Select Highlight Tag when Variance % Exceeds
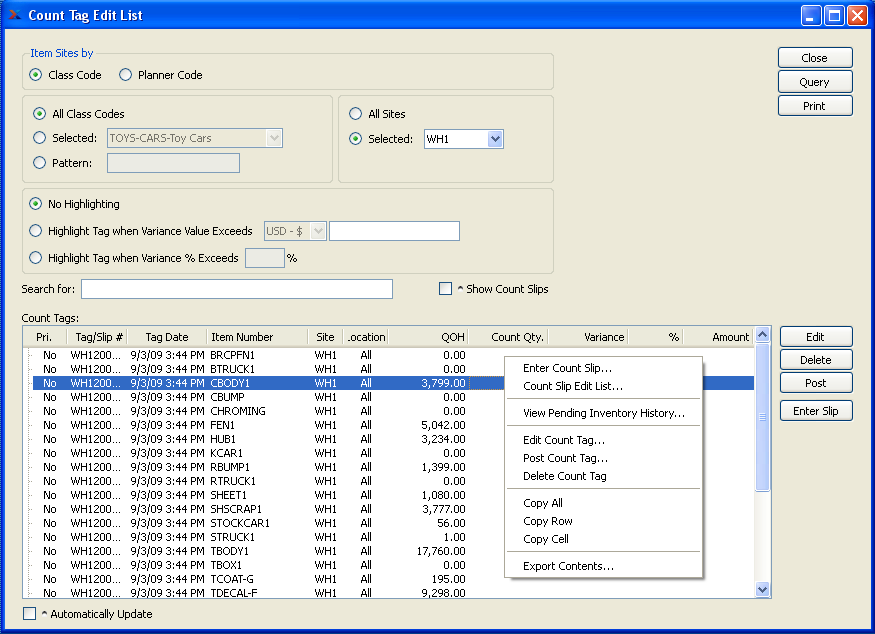Image resolution: width=875 pixels, height=634 pixels. [37, 258]
